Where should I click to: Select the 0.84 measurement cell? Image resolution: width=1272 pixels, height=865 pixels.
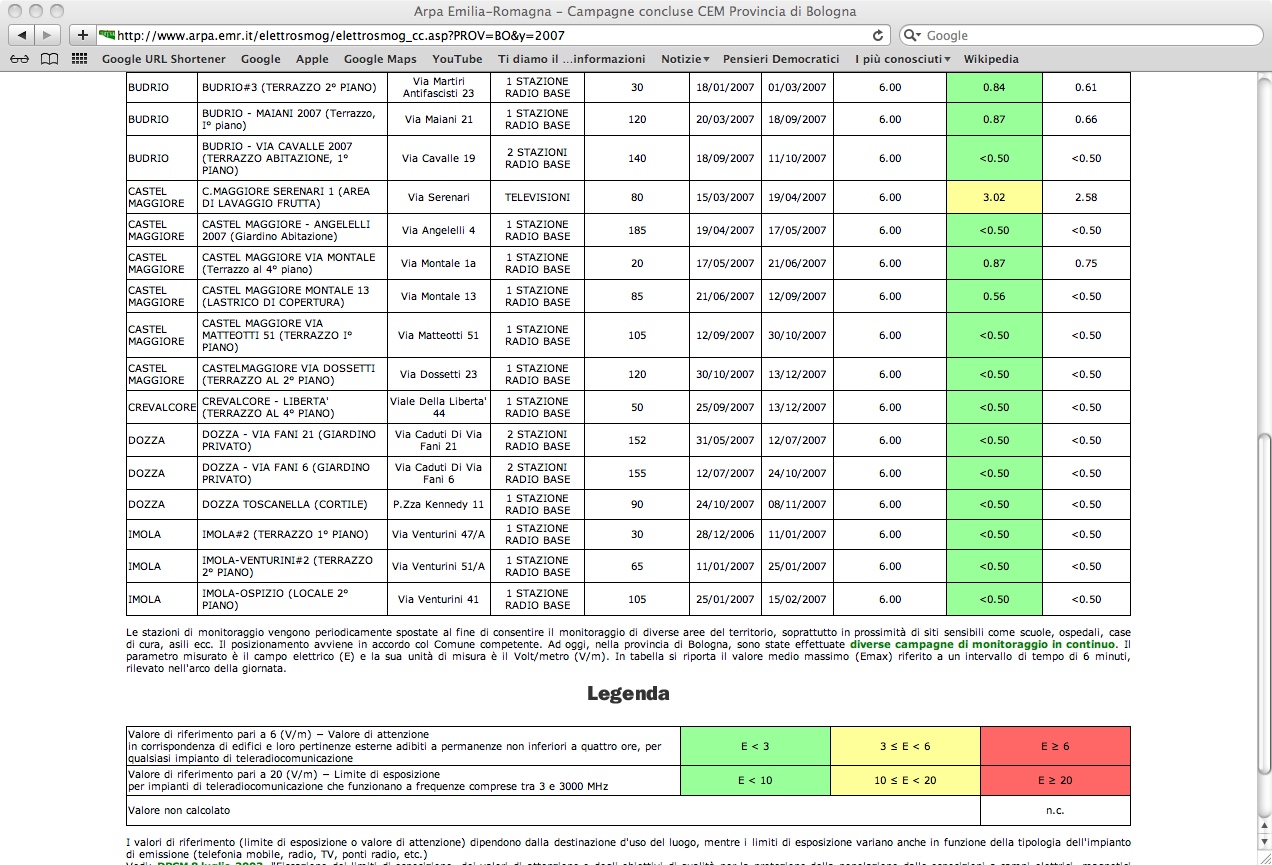pos(994,87)
